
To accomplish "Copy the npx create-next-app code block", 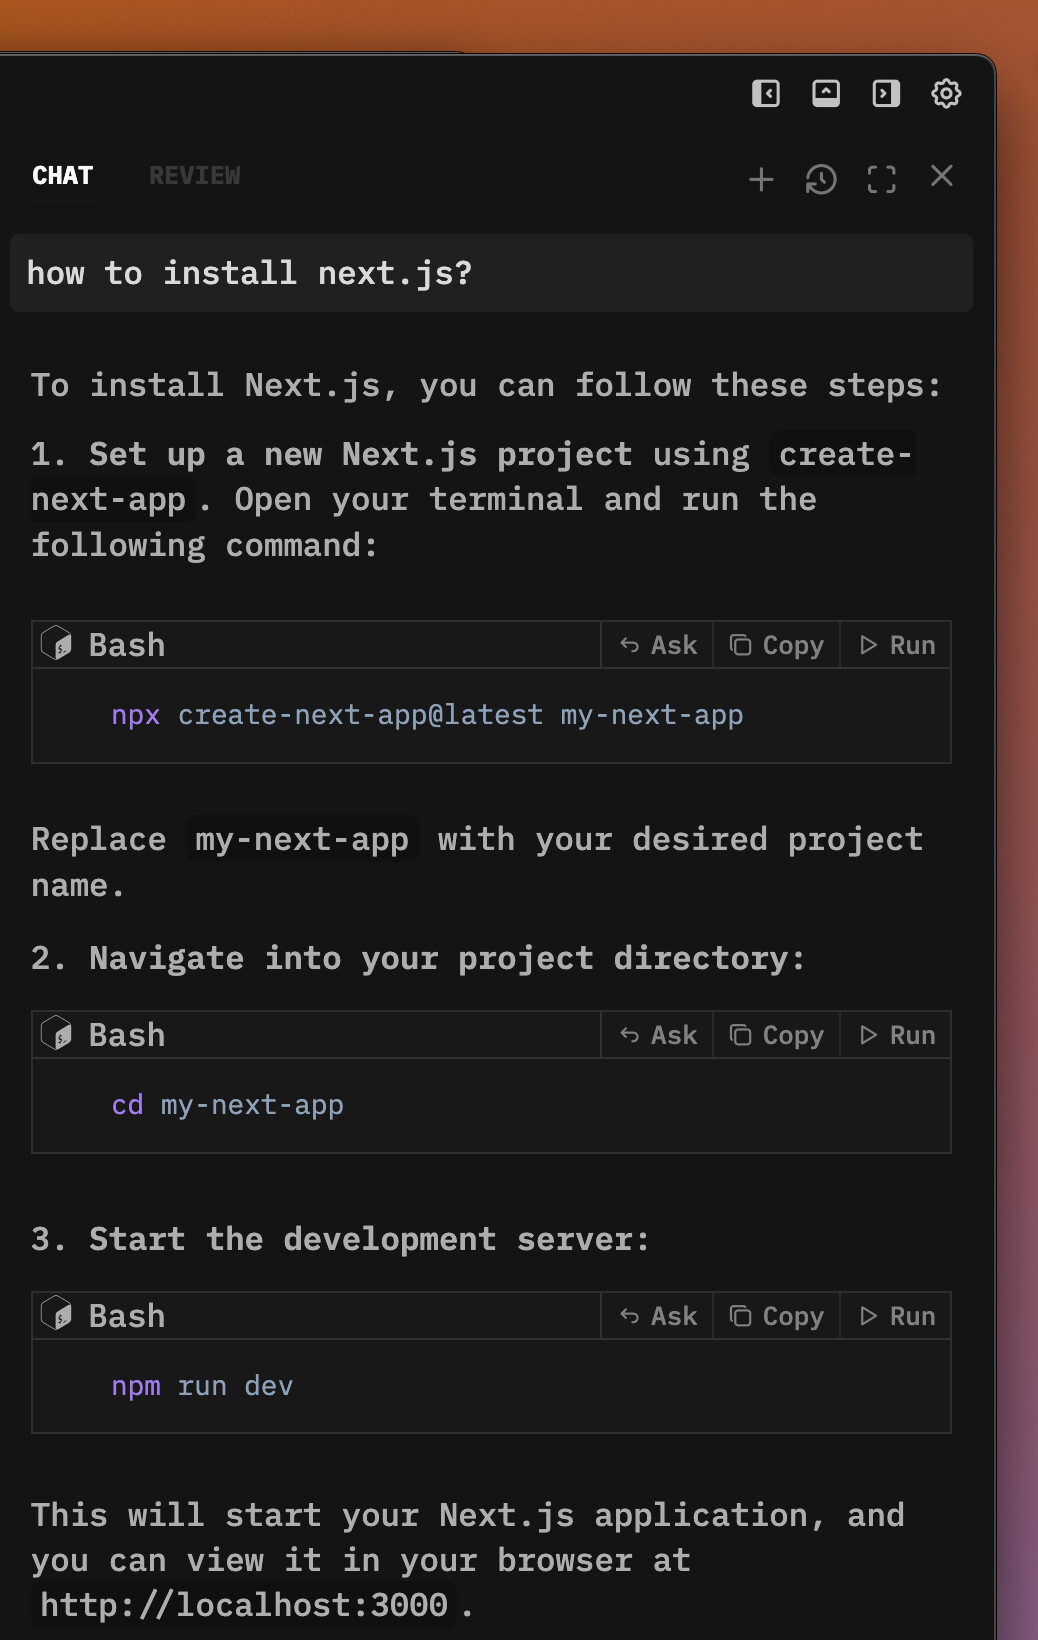I will coord(777,646).
